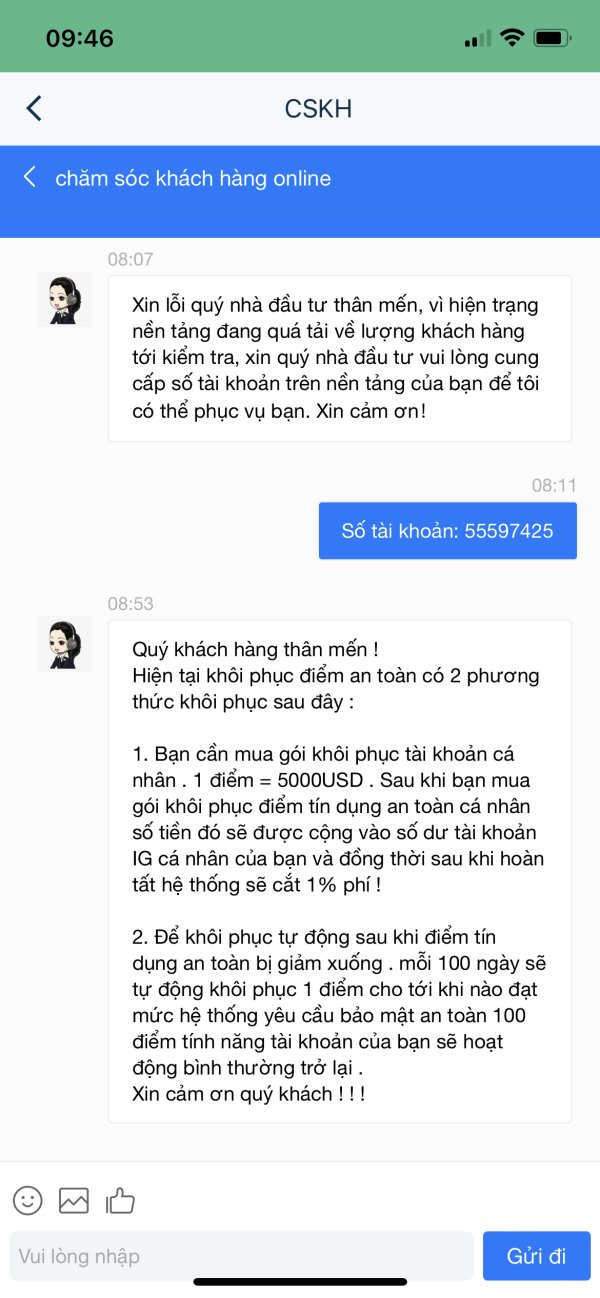The width and height of the screenshot is (600, 1298).
Task: Select the Số tài khoản: 55597425 message bubble
Action: click(x=448, y=531)
